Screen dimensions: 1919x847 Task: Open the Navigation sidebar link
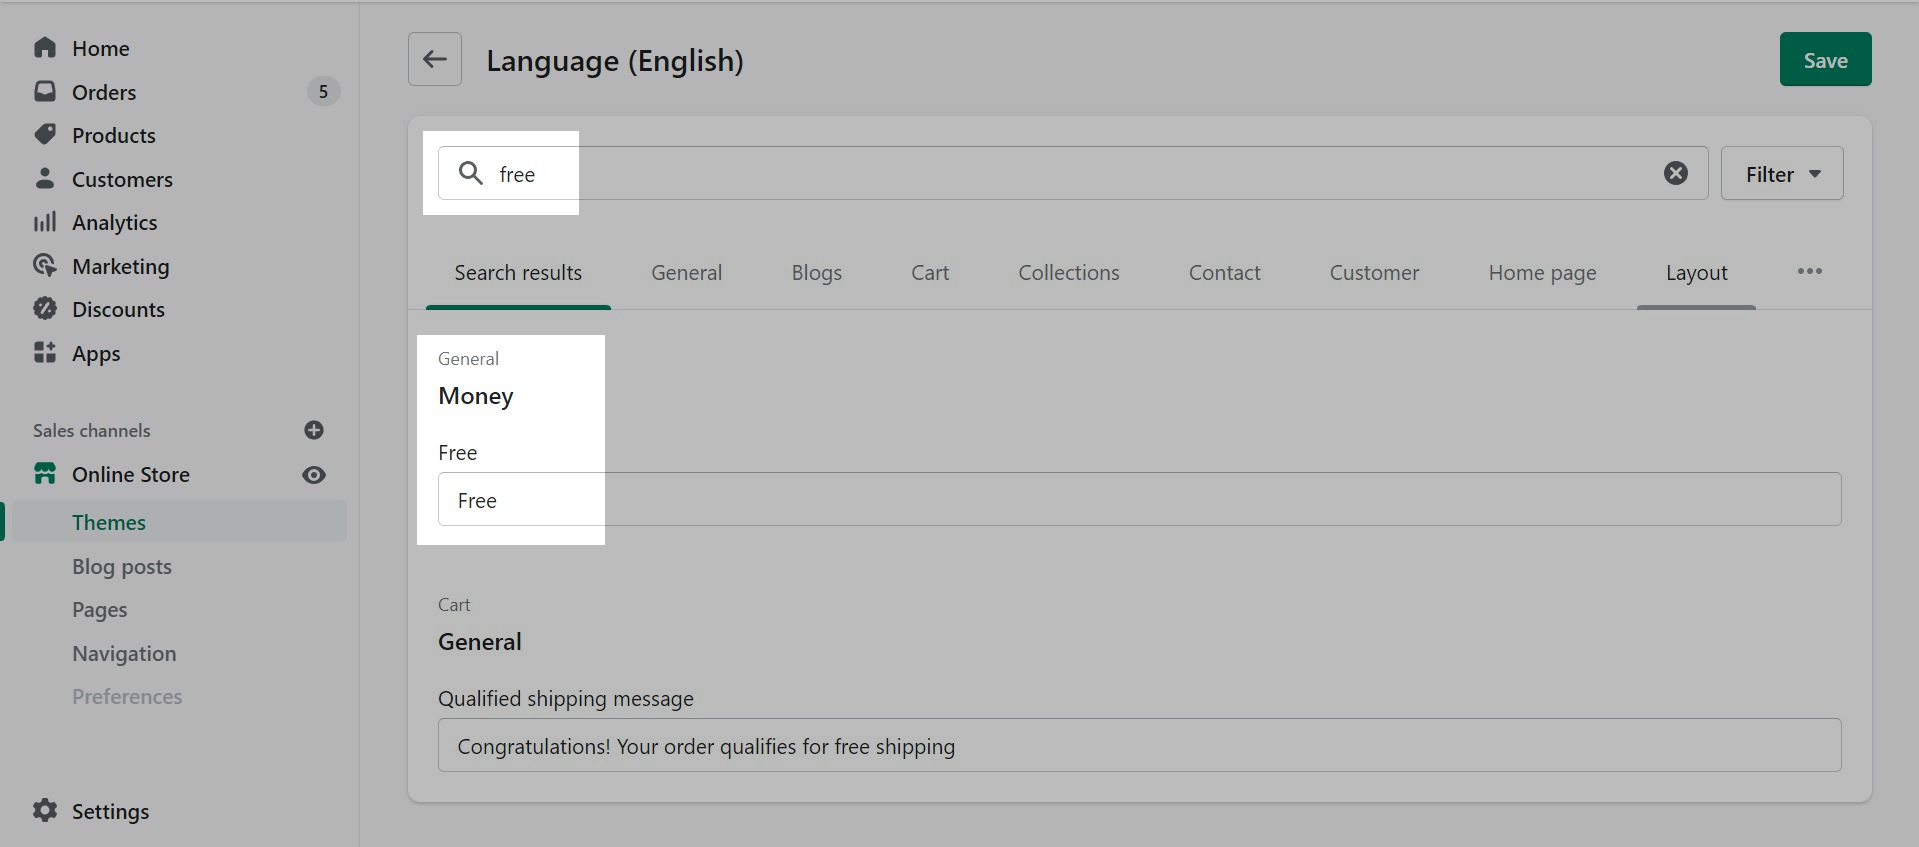pyautogui.click(x=124, y=653)
